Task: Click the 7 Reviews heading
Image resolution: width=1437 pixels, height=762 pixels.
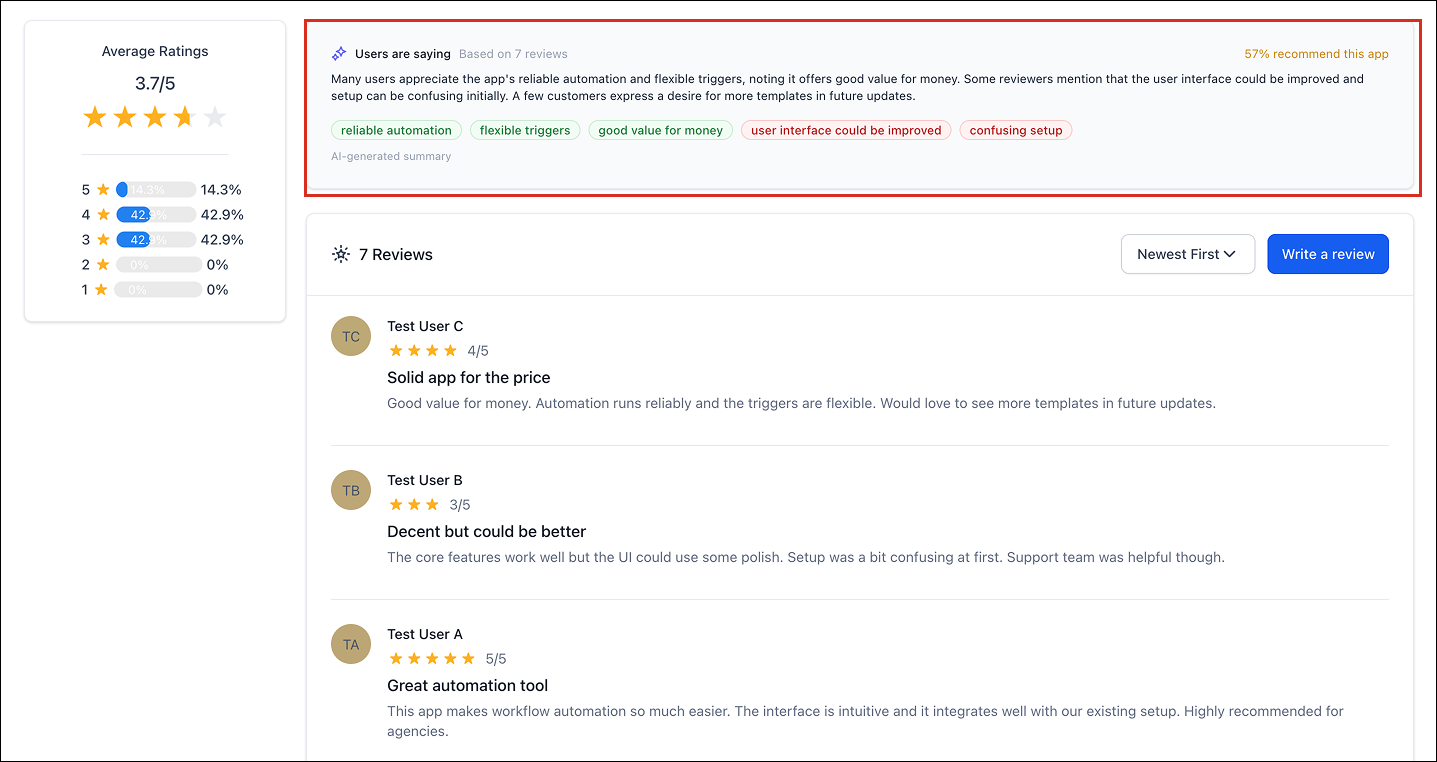Action: (396, 254)
